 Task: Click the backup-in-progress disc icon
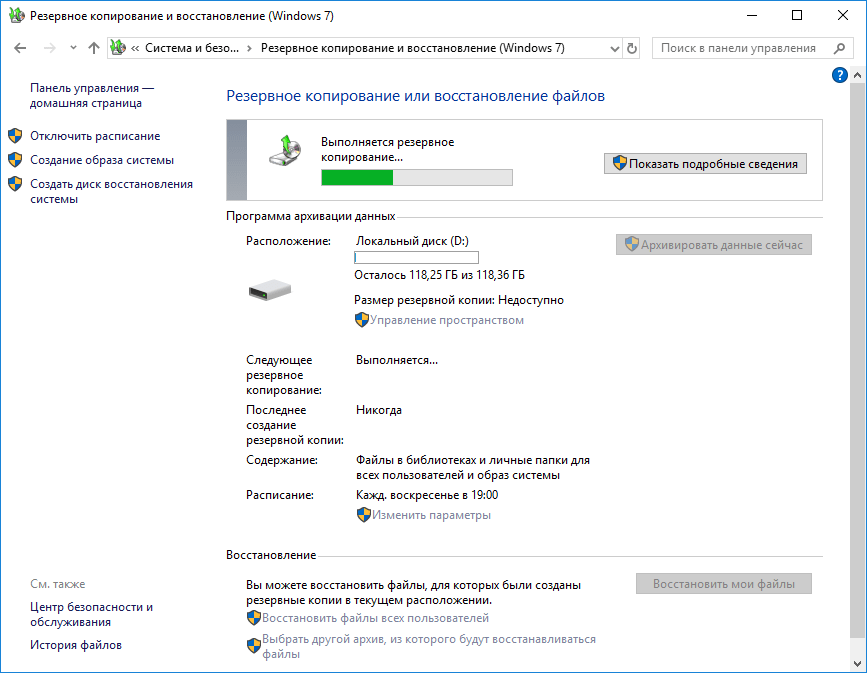pyautogui.click(x=286, y=150)
